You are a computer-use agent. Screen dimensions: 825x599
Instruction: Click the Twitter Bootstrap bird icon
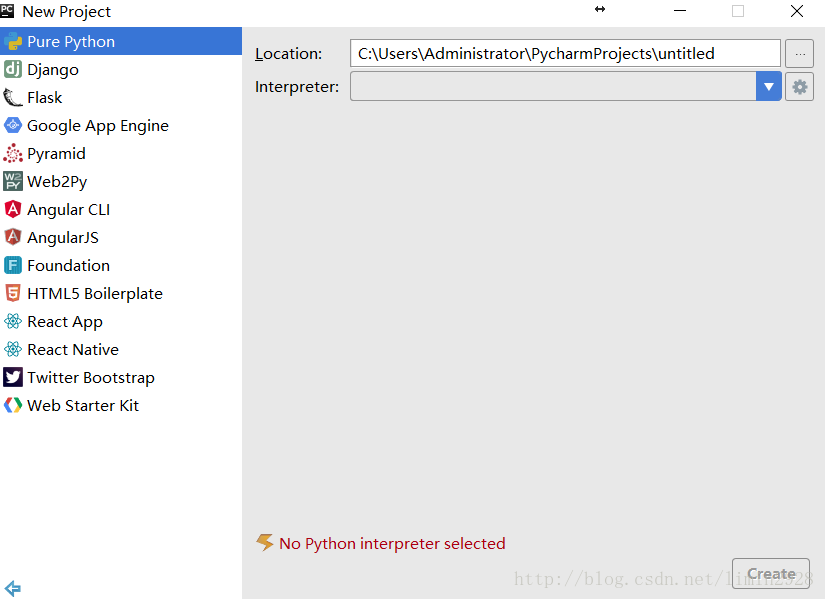pyautogui.click(x=13, y=377)
